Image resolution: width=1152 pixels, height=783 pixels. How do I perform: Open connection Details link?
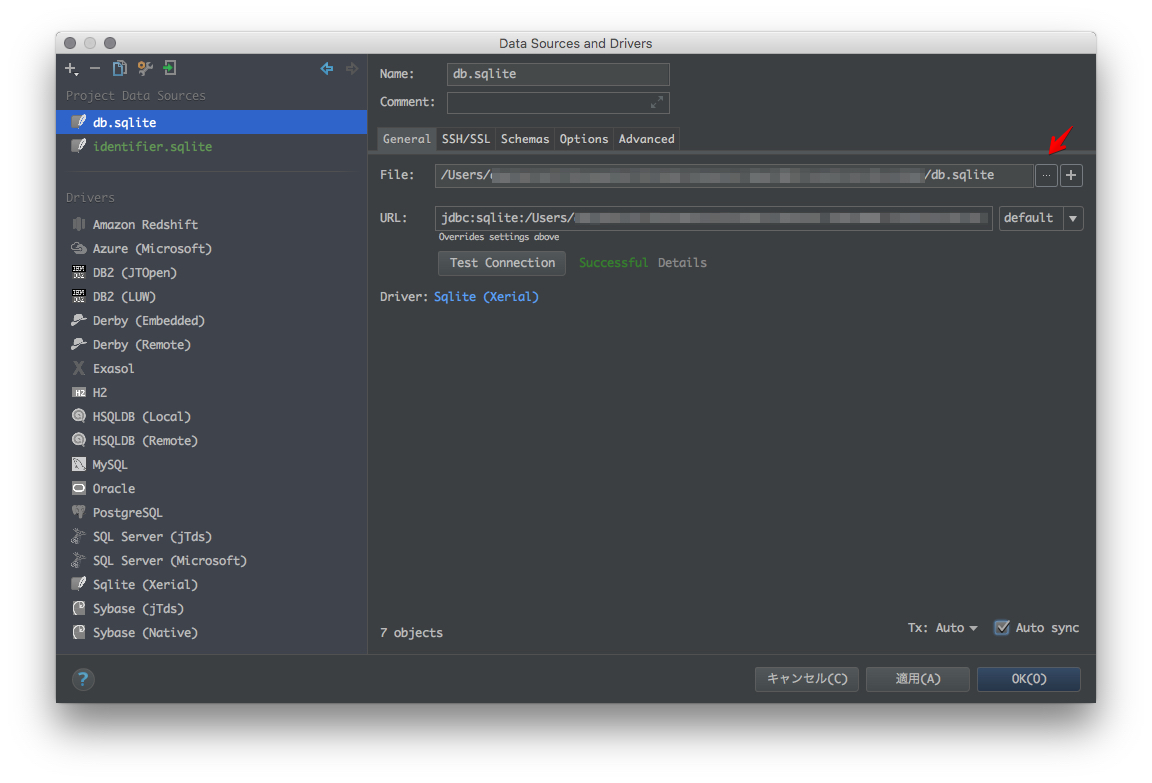682,263
